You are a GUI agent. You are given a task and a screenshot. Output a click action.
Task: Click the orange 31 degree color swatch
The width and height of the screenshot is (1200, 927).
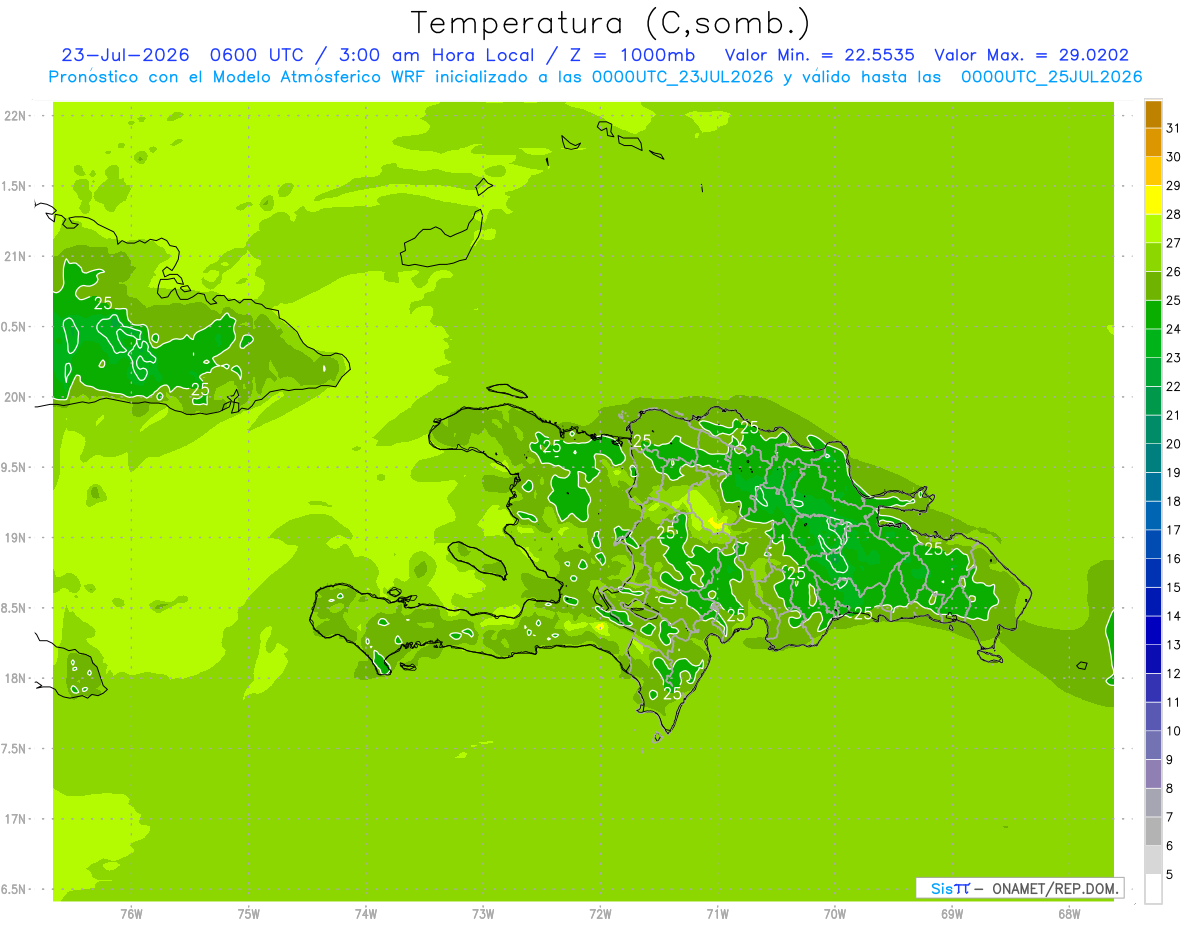coord(1153,115)
